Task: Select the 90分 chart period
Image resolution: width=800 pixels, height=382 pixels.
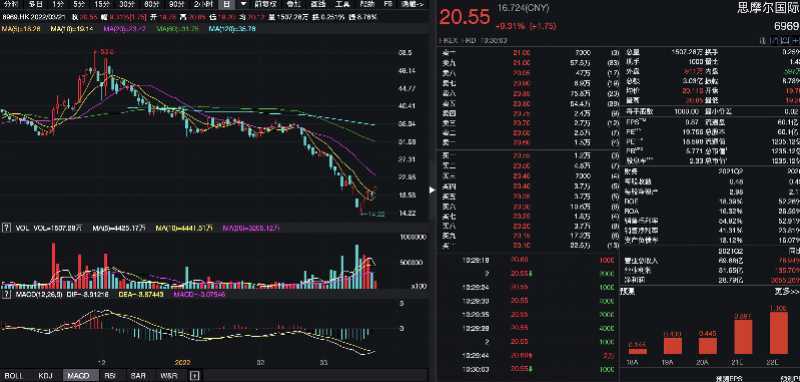Action: (177, 4)
